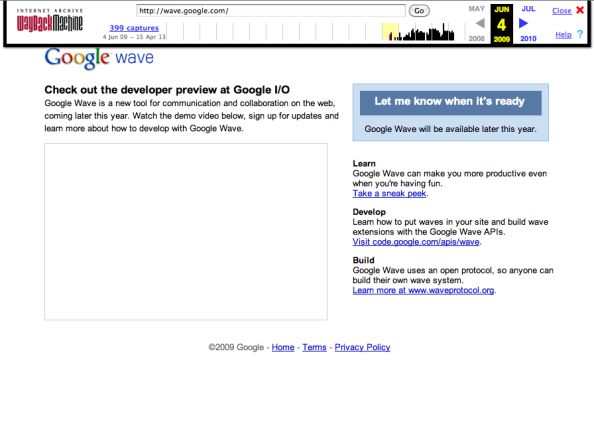The image size is (594, 447).
Task: Click the Develop section heading
Action: click(369, 212)
